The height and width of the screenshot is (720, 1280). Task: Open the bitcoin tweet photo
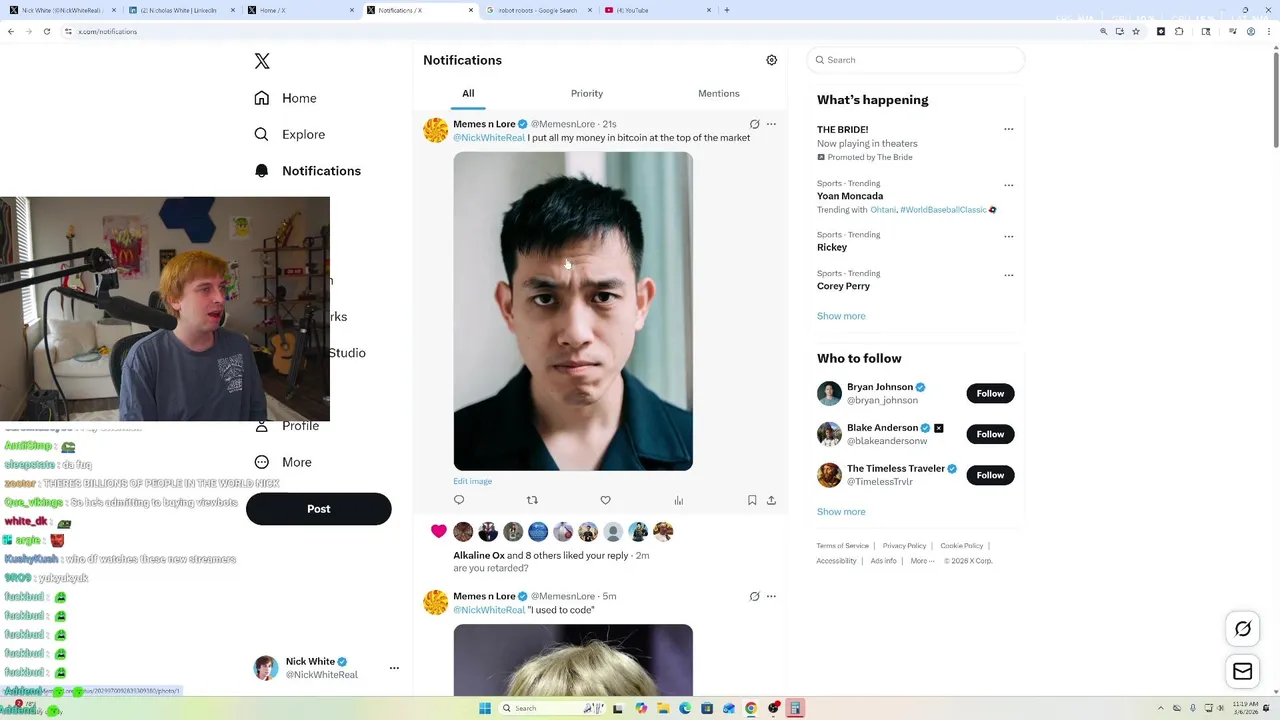pyautogui.click(x=573, y=311)
